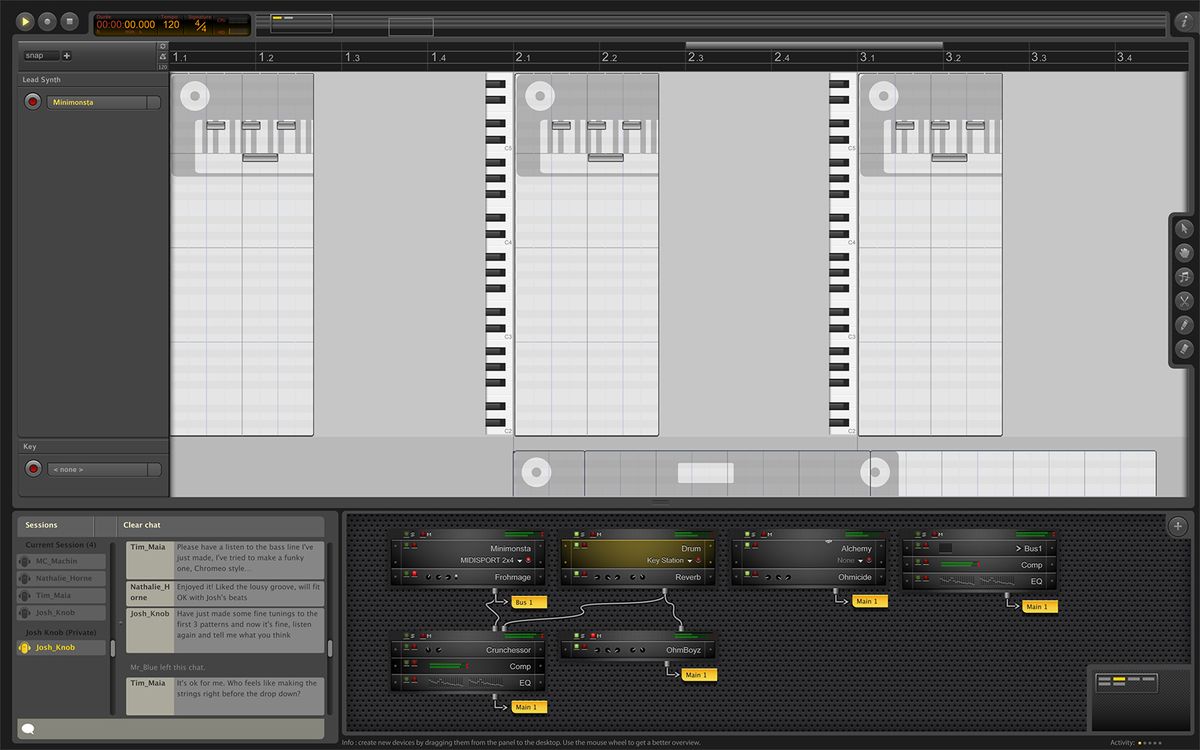This screenshot has height=750, width=1200.
Task: Select the eraser tool
Action: pyautogui.click(x=1184, y=349)
